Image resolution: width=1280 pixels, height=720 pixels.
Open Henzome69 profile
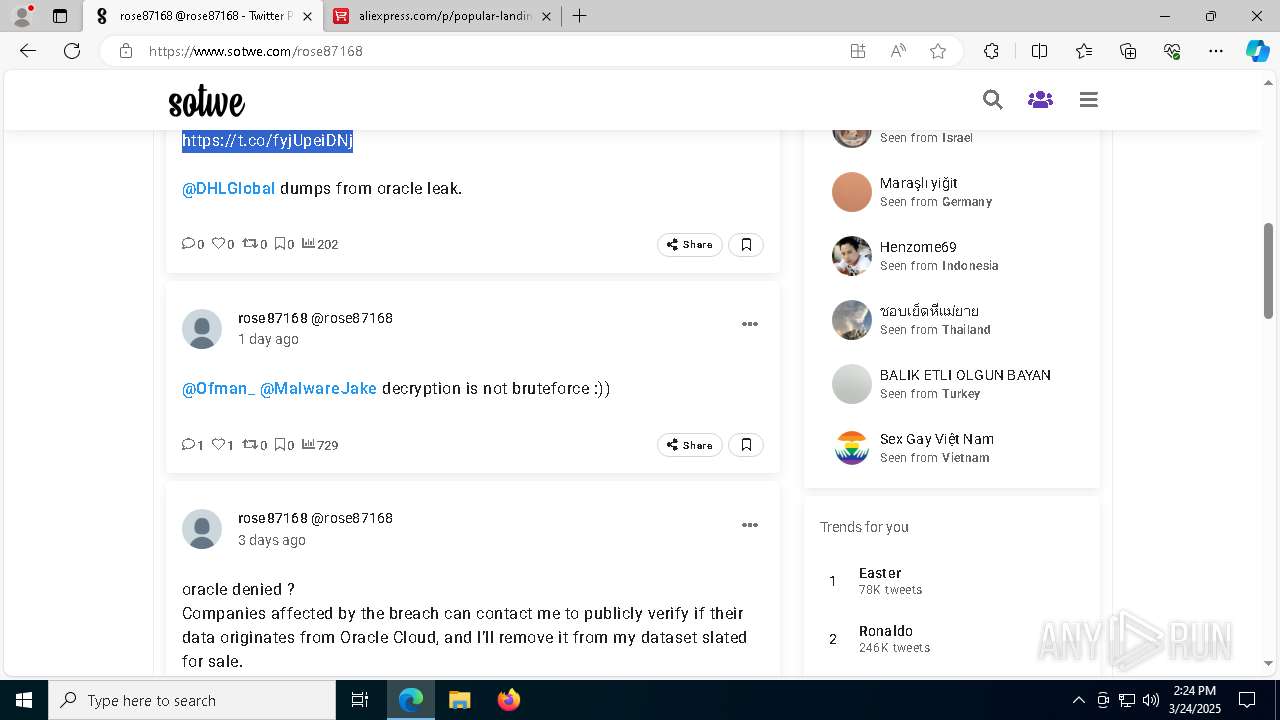click(x=918, y=247)
